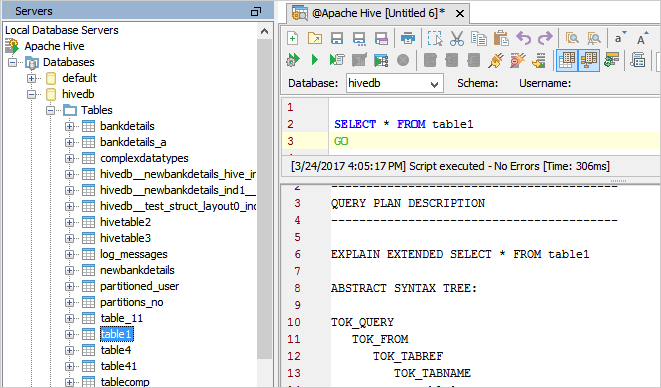The image size is (661, 388).
Task: Select the hivetable3 table
Action: click(x=125, y=238)
